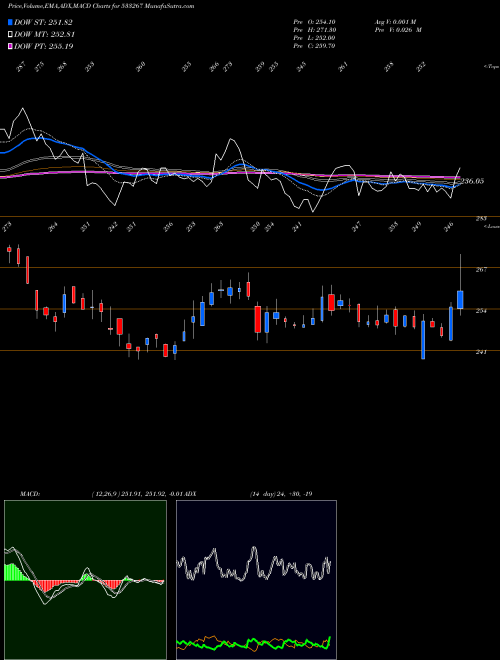Viewport: 500px width, 660px height.
Task: Click the 254 price level label
Action: [x=481, y=311]
